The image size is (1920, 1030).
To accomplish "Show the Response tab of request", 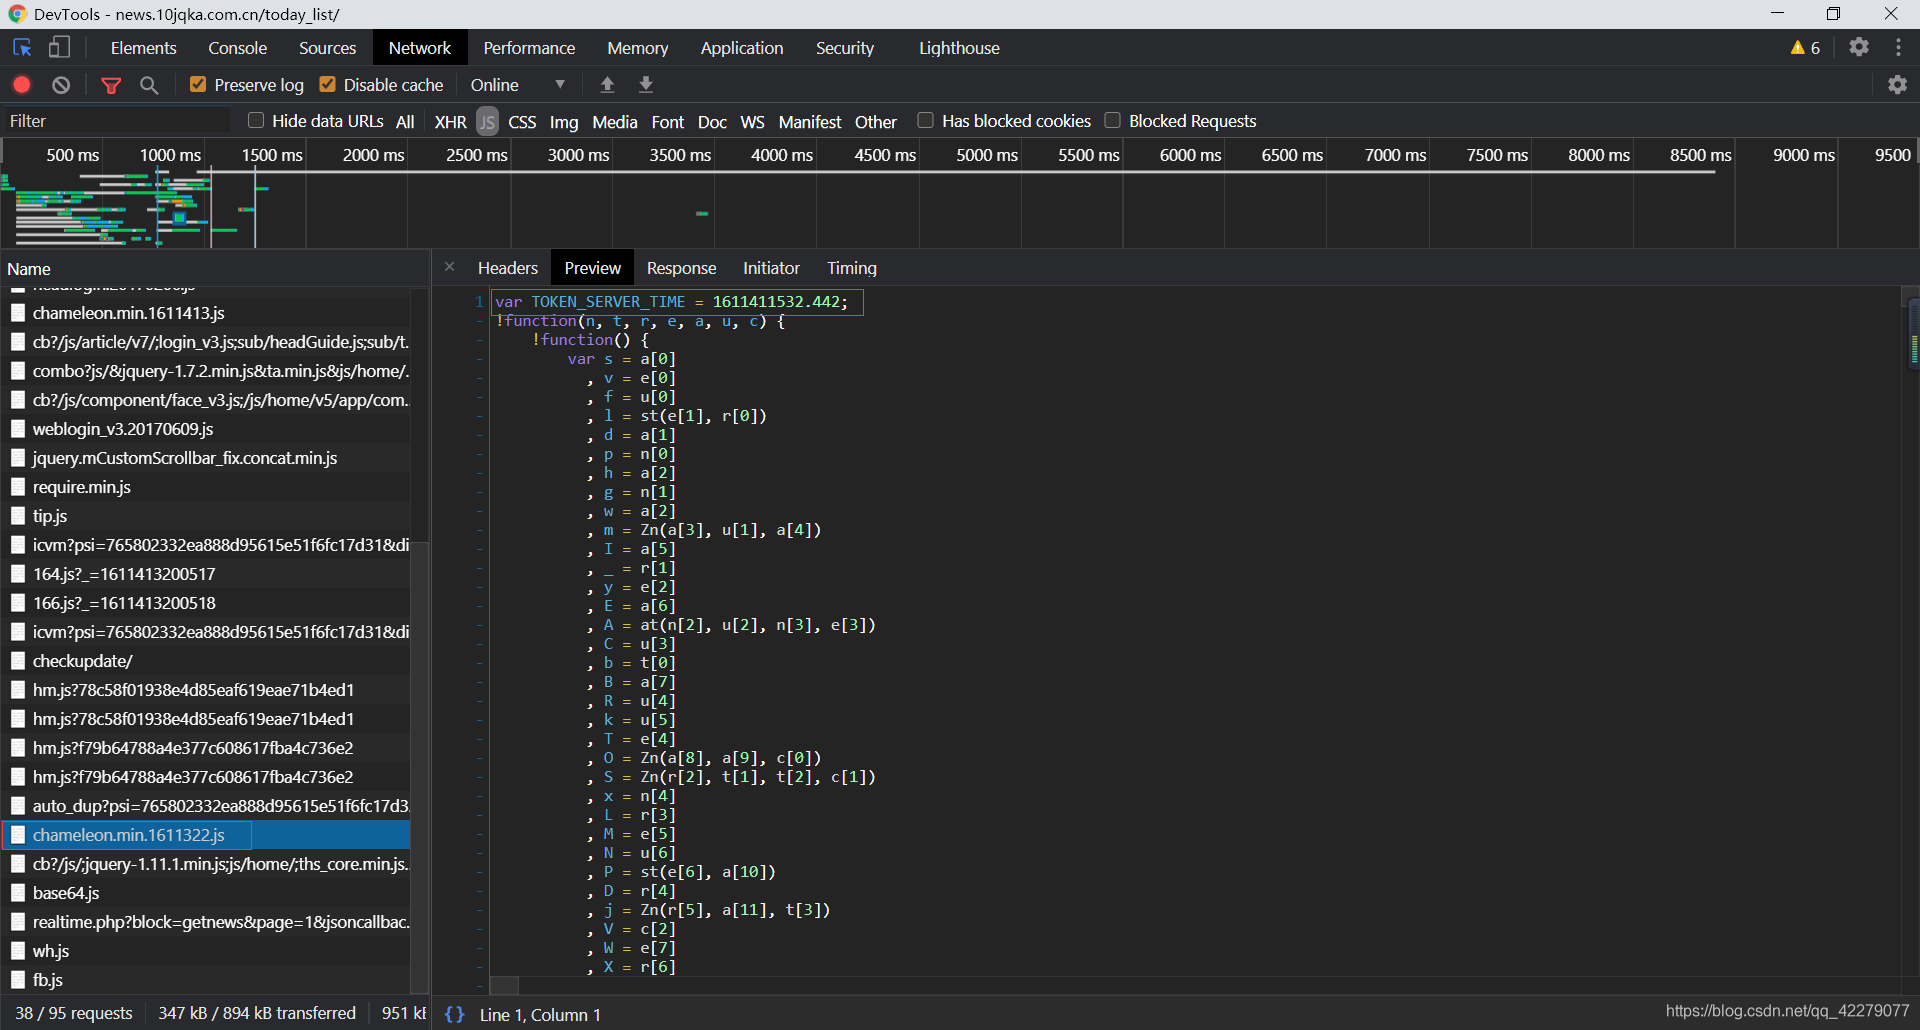I will click(x=681, y=268).
